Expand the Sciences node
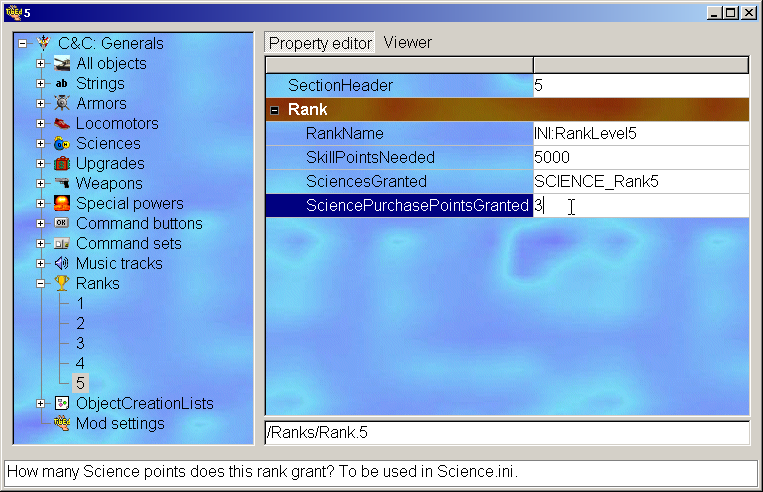The width and height of the screenshot is (763, 492). [x=40, y=143]
